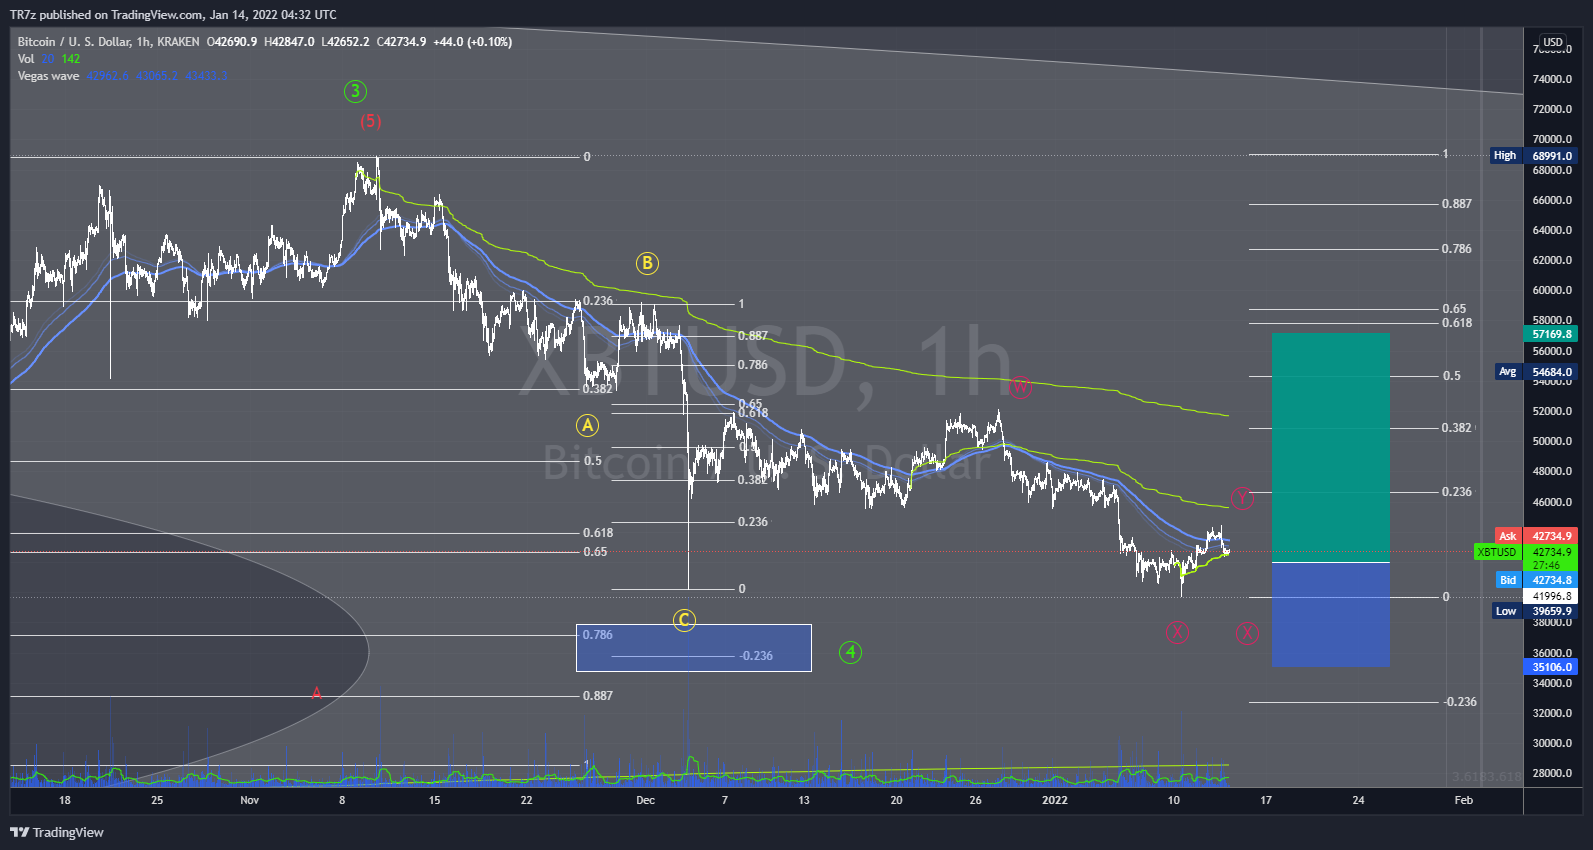
Task: Click the 57169.8 profit target price tag
Action: [1551, 334]
